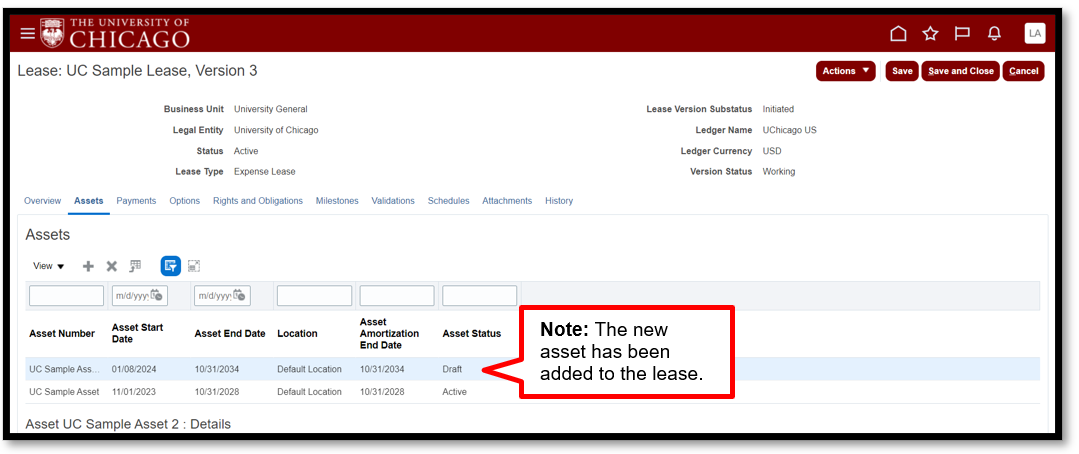Click the Cancel button

(x=1023, y=71)
